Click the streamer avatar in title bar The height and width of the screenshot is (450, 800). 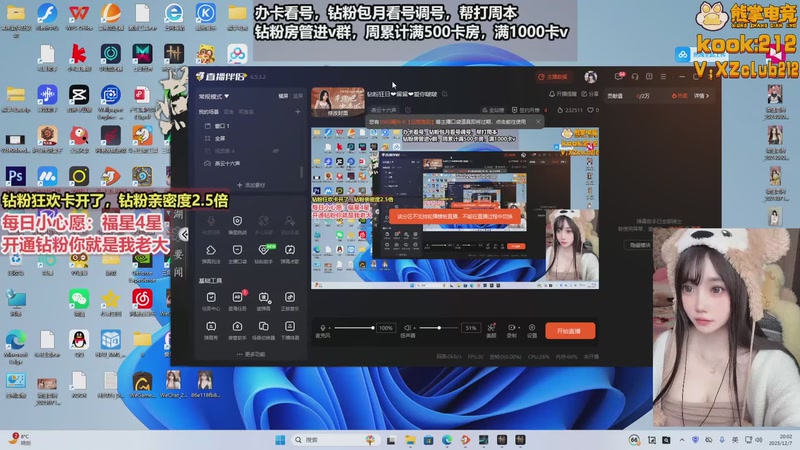pos(590,77)
